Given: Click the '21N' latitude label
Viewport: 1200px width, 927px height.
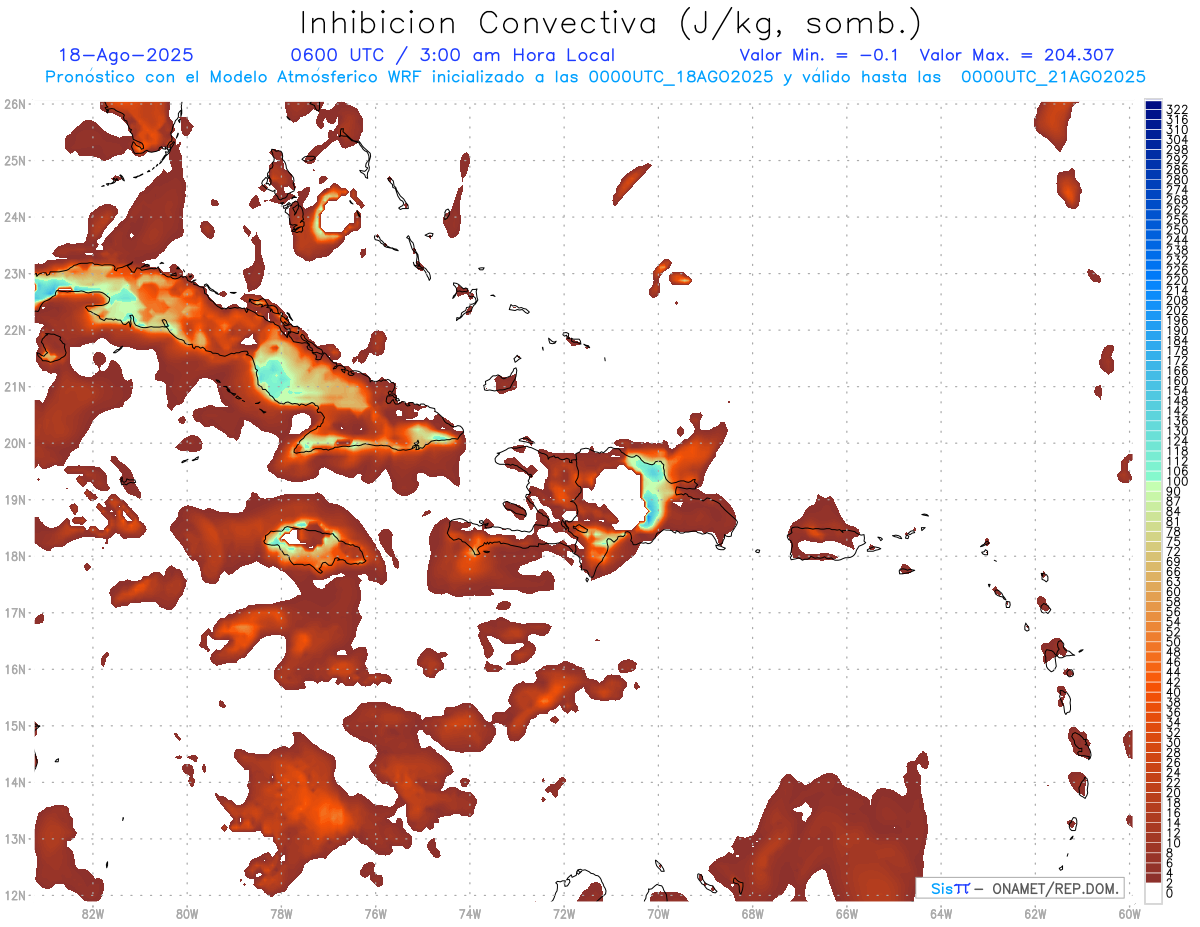Looking at the screenshot, I should click(x=15, y=386).
